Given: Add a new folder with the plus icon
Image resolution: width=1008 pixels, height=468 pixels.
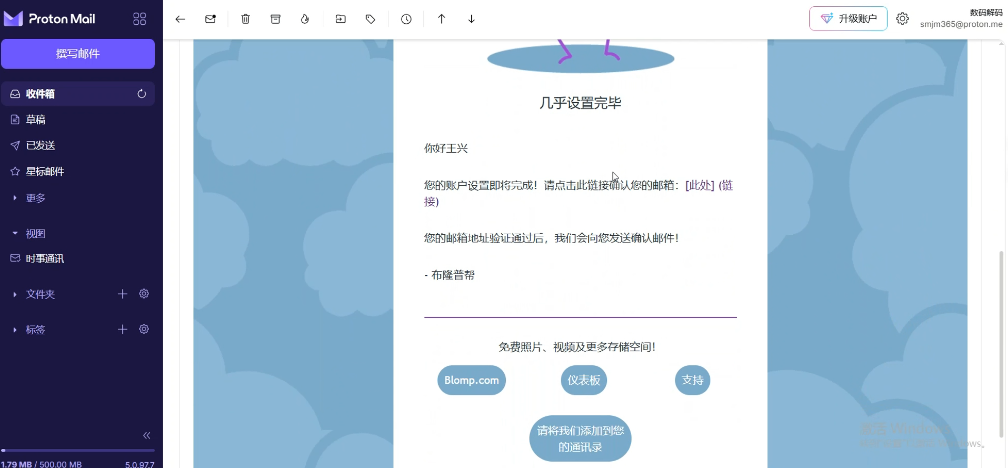Looking at the screenshot, I should tap(123, 294).
